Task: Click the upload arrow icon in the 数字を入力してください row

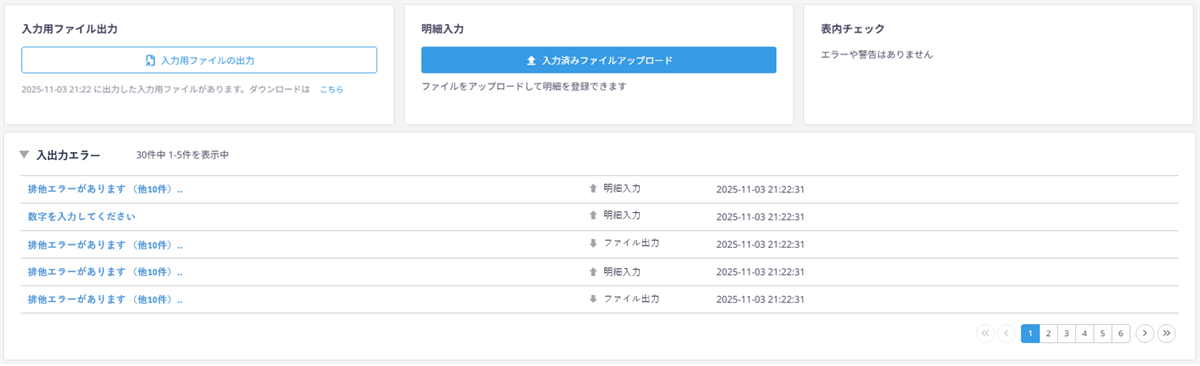Action: point(593,216)
